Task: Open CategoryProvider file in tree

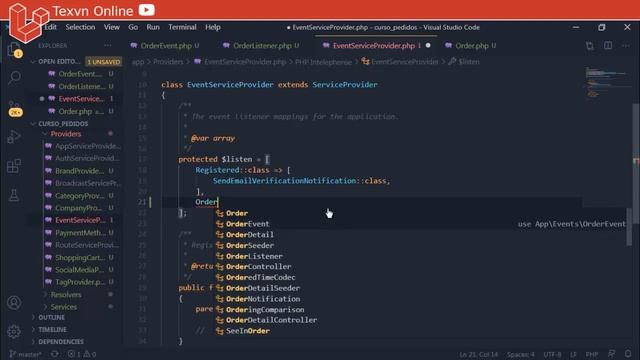Action: pyautogui.click(x=79, y=196)
